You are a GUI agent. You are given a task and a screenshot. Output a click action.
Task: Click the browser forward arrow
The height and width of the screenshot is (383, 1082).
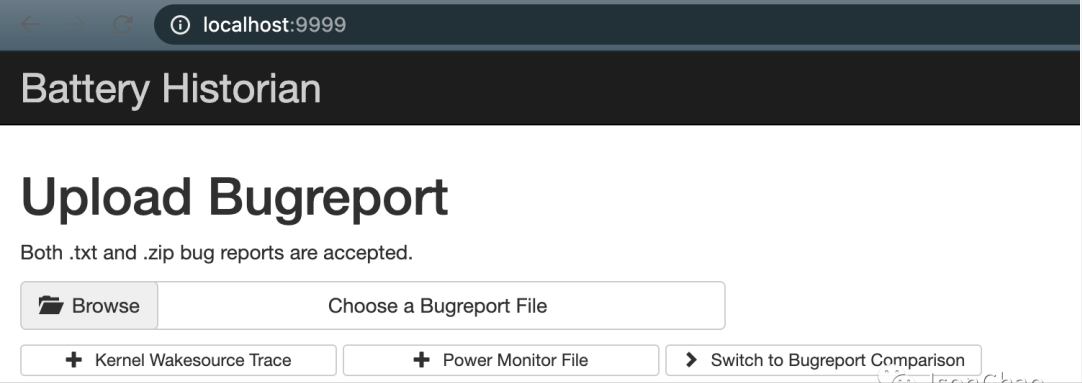pos(77,25)
